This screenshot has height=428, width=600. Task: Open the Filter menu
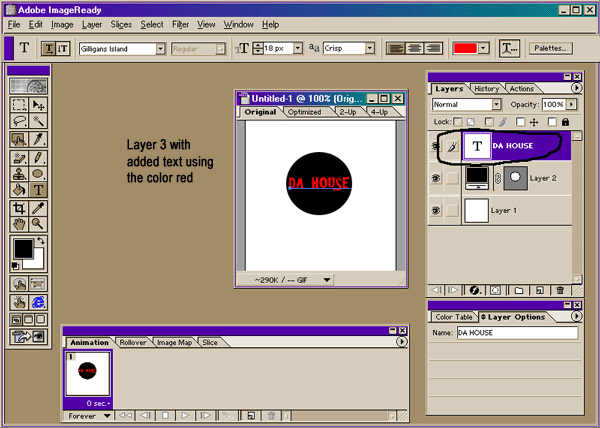point(180,23)
